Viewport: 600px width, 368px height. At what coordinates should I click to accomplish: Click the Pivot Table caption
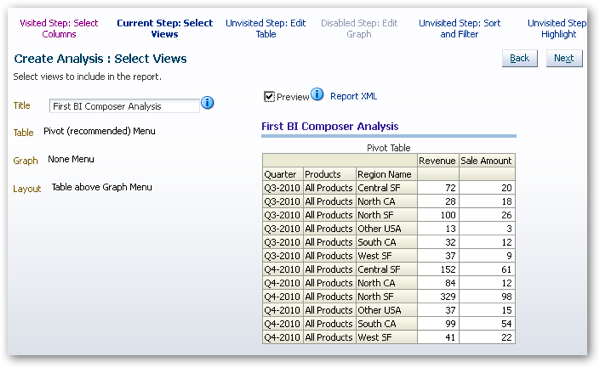point(388,148)
